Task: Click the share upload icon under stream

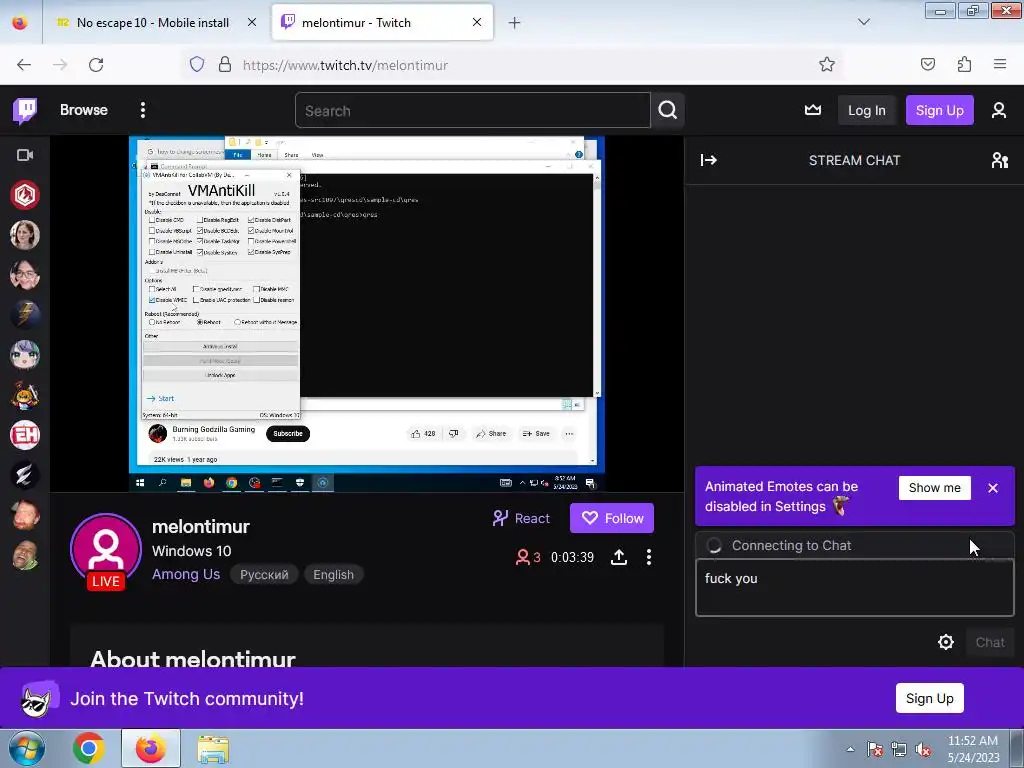Action: point(618,557)
